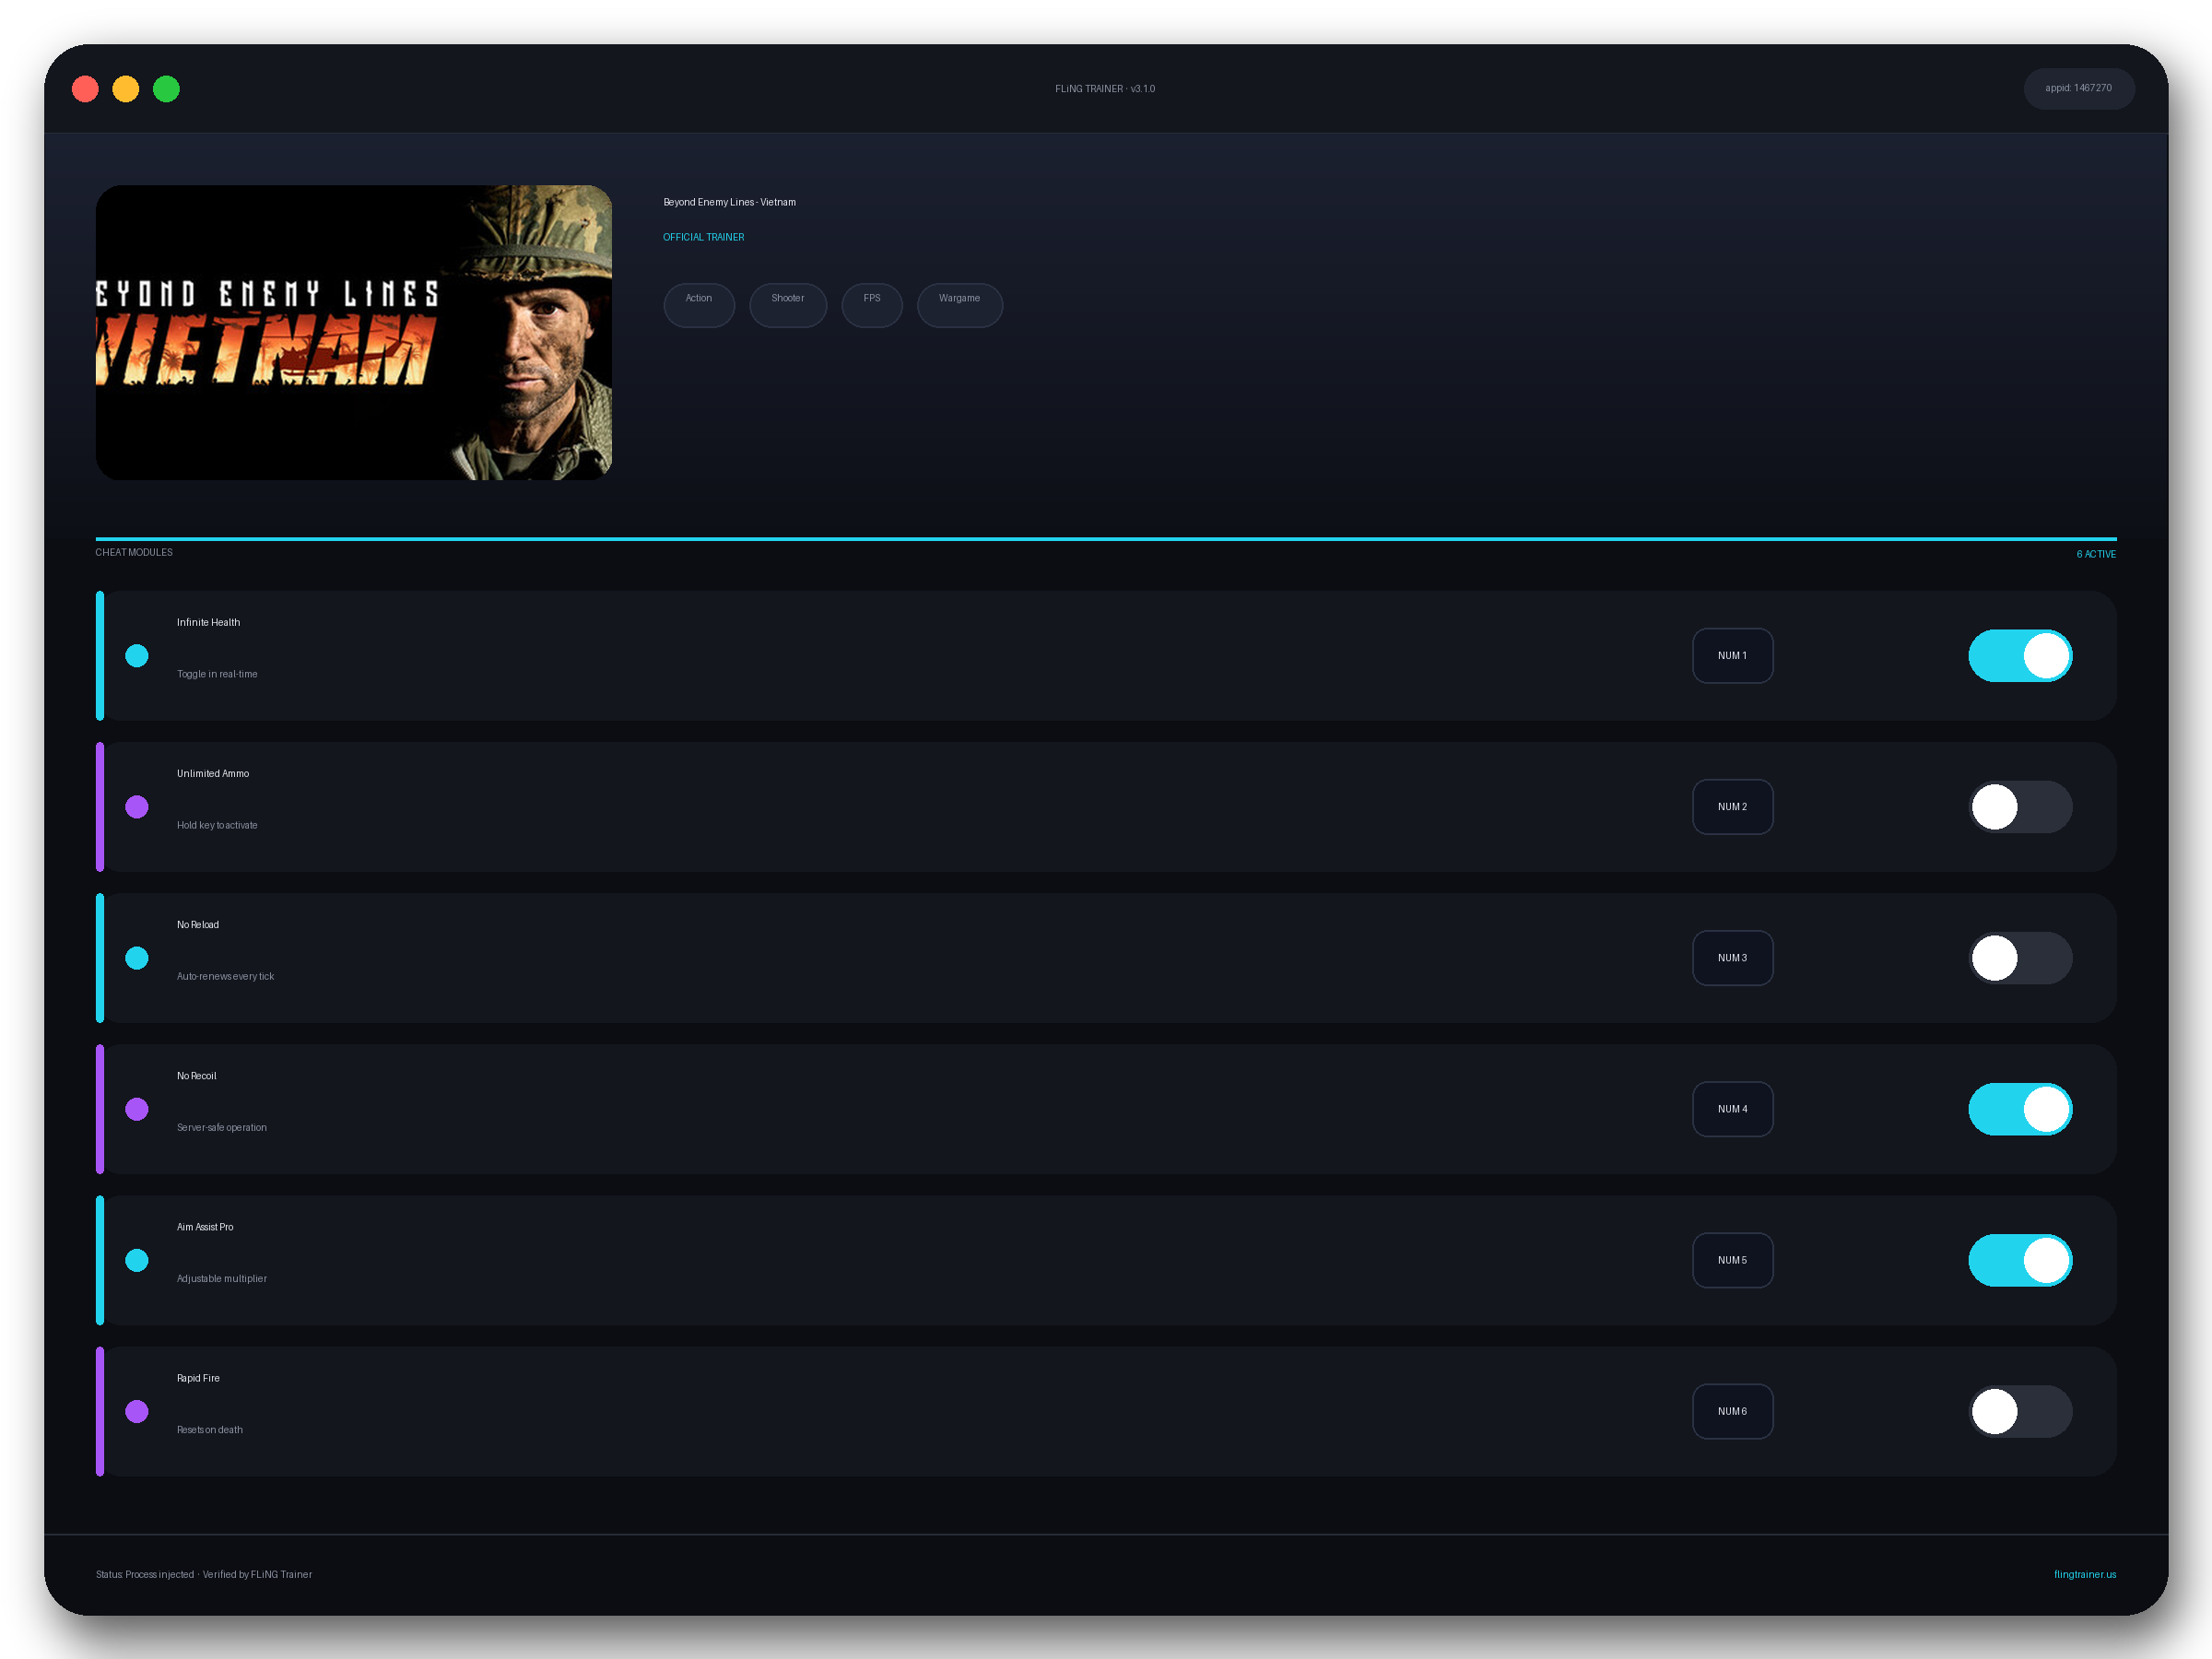2212x1659 pixels.
Task: Click the appid 1467270 badge
Action: click(x=2079, y=88)
